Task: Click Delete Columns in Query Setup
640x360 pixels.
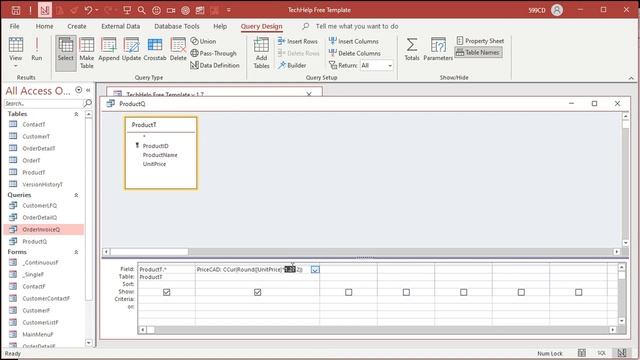Action: pos(355,53)
